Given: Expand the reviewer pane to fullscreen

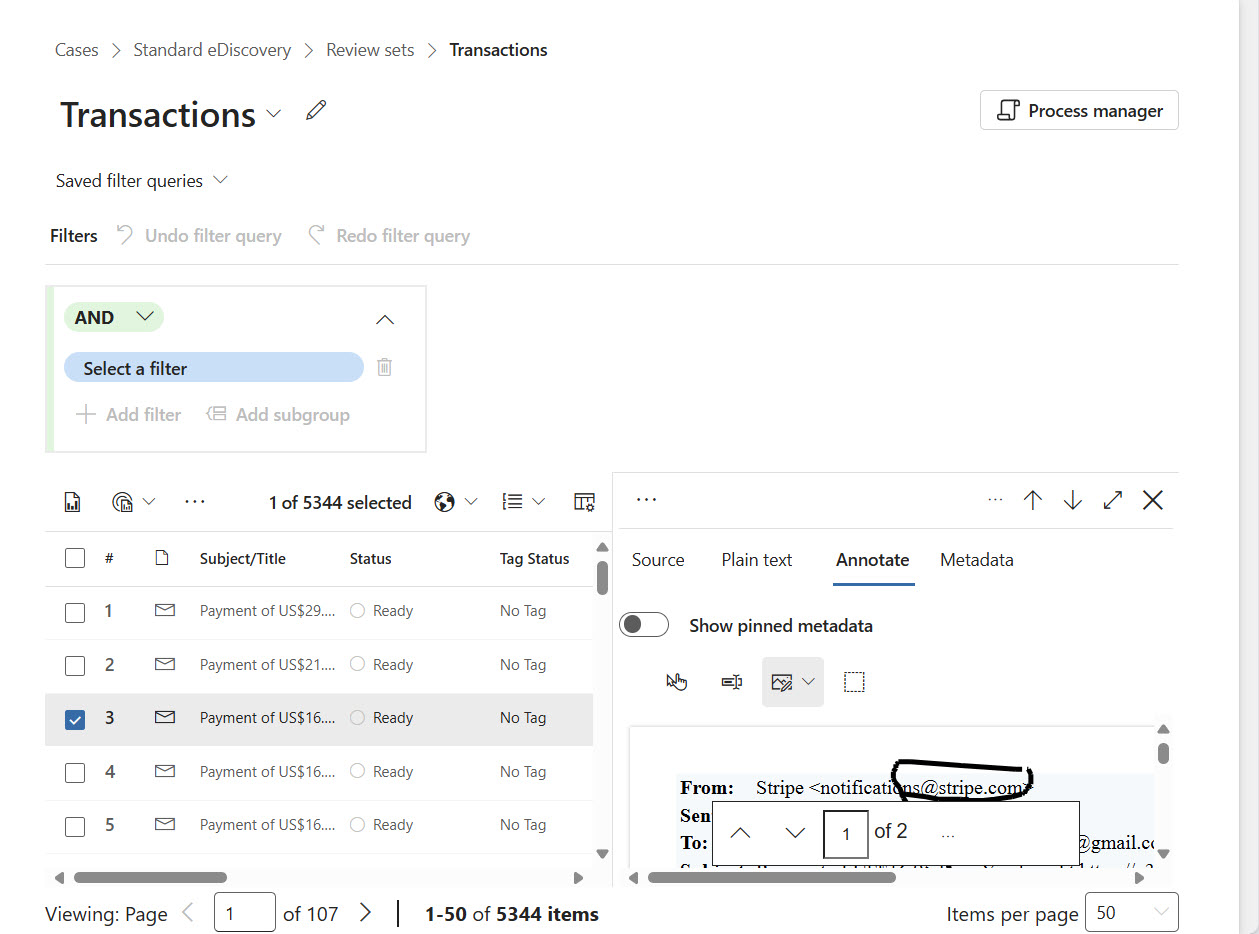Looking at the screenshot, I should point(1112,500).
